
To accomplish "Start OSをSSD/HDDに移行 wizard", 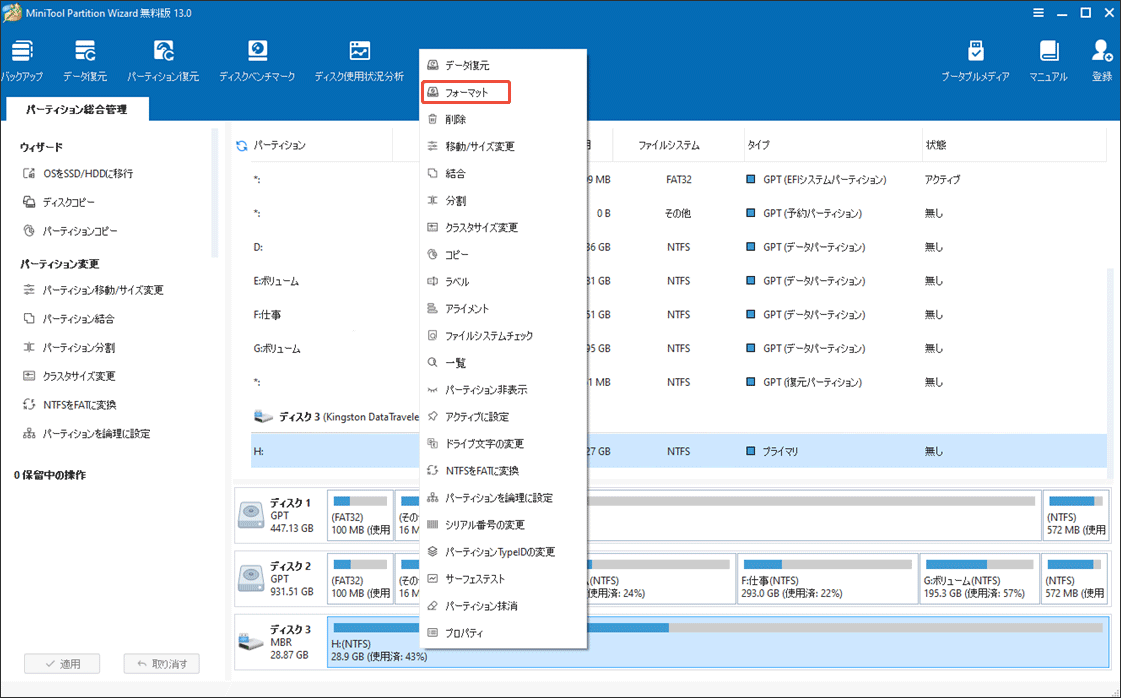I will point(87,173).
